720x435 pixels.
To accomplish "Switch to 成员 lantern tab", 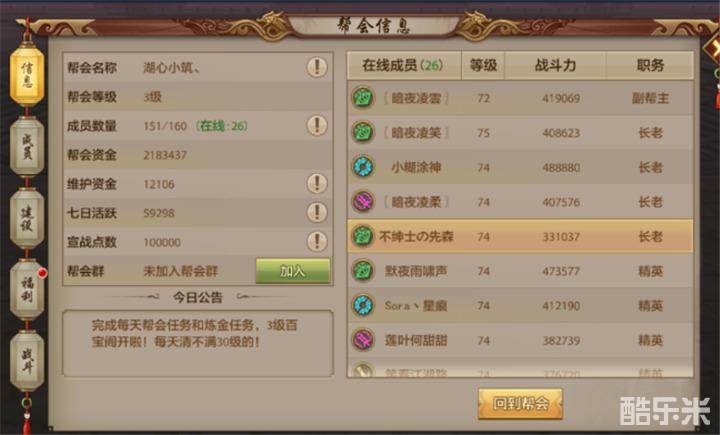I will [x=27, y=147].
